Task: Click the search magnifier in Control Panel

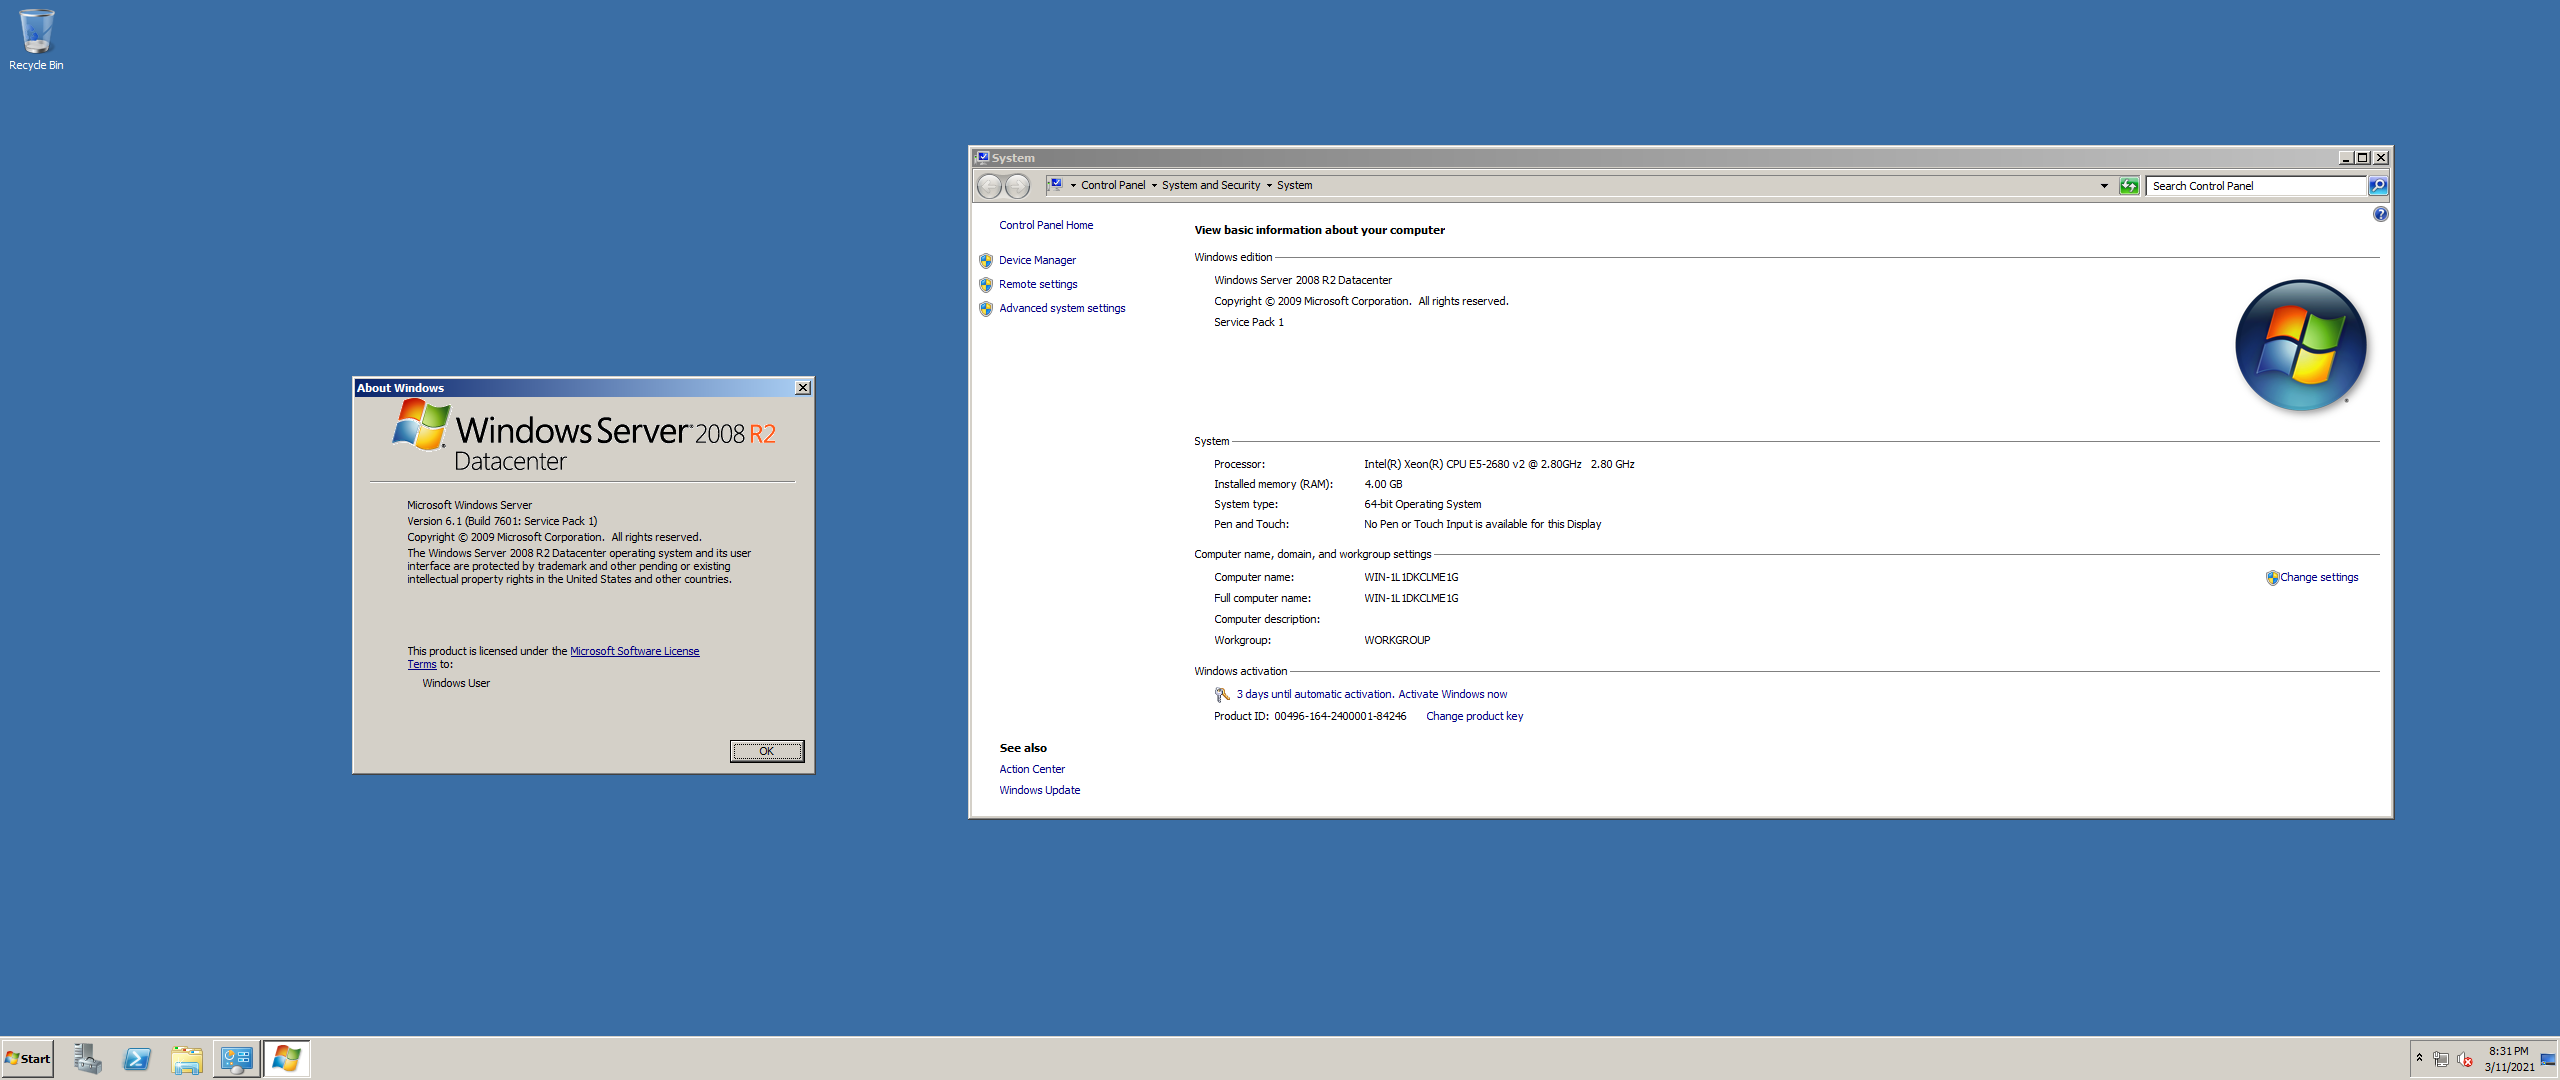Action: pos(2378,186)
